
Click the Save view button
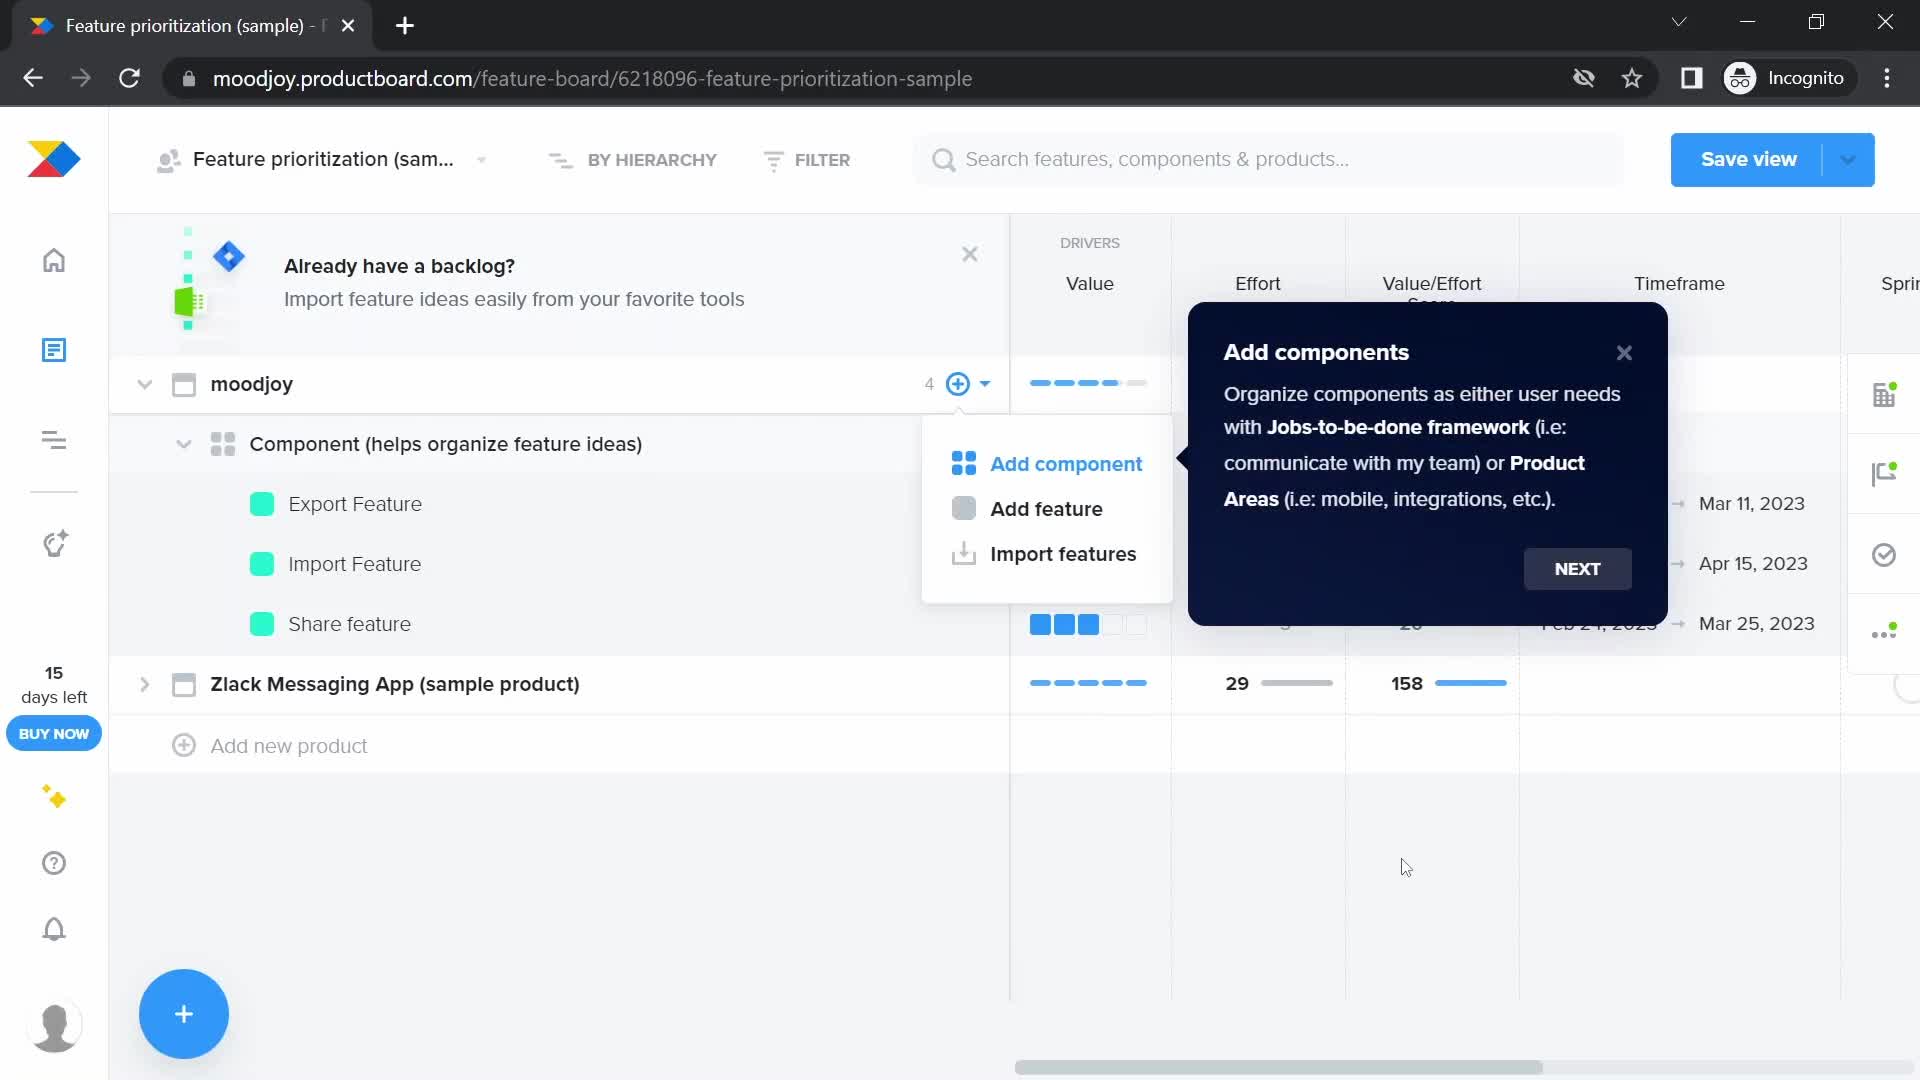click(1748, 160)
